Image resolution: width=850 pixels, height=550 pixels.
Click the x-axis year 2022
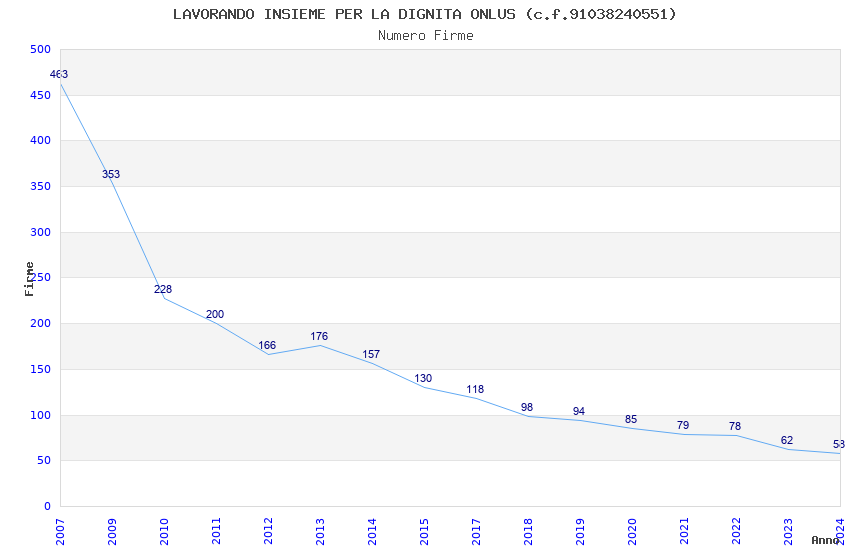(736, 532)
